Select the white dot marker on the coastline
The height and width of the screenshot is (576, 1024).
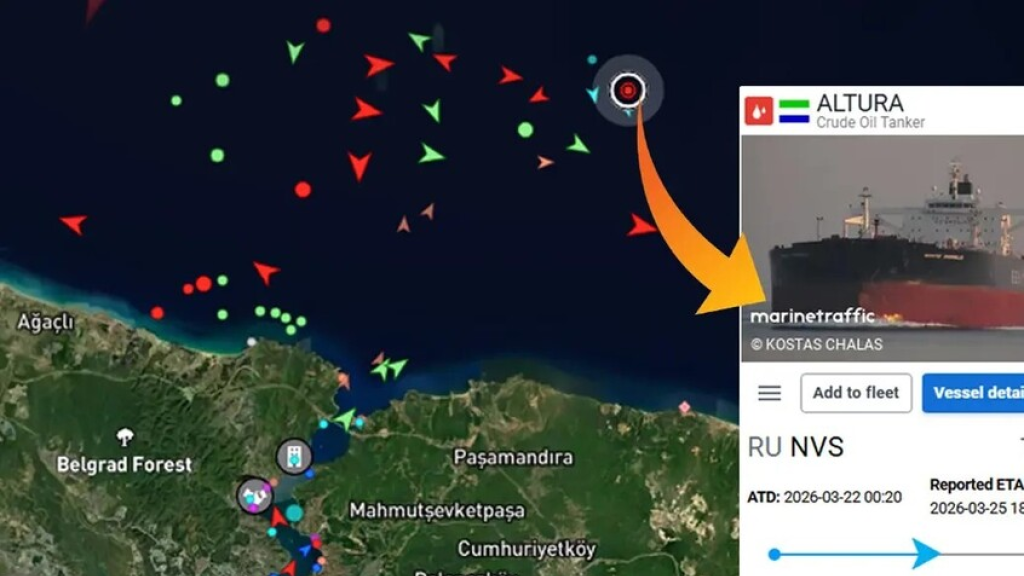[251, 342]
